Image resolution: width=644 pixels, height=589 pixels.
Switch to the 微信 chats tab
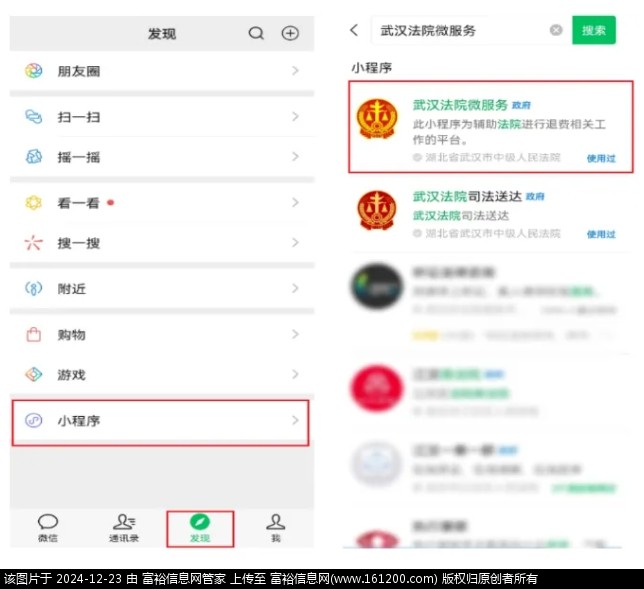48,528
